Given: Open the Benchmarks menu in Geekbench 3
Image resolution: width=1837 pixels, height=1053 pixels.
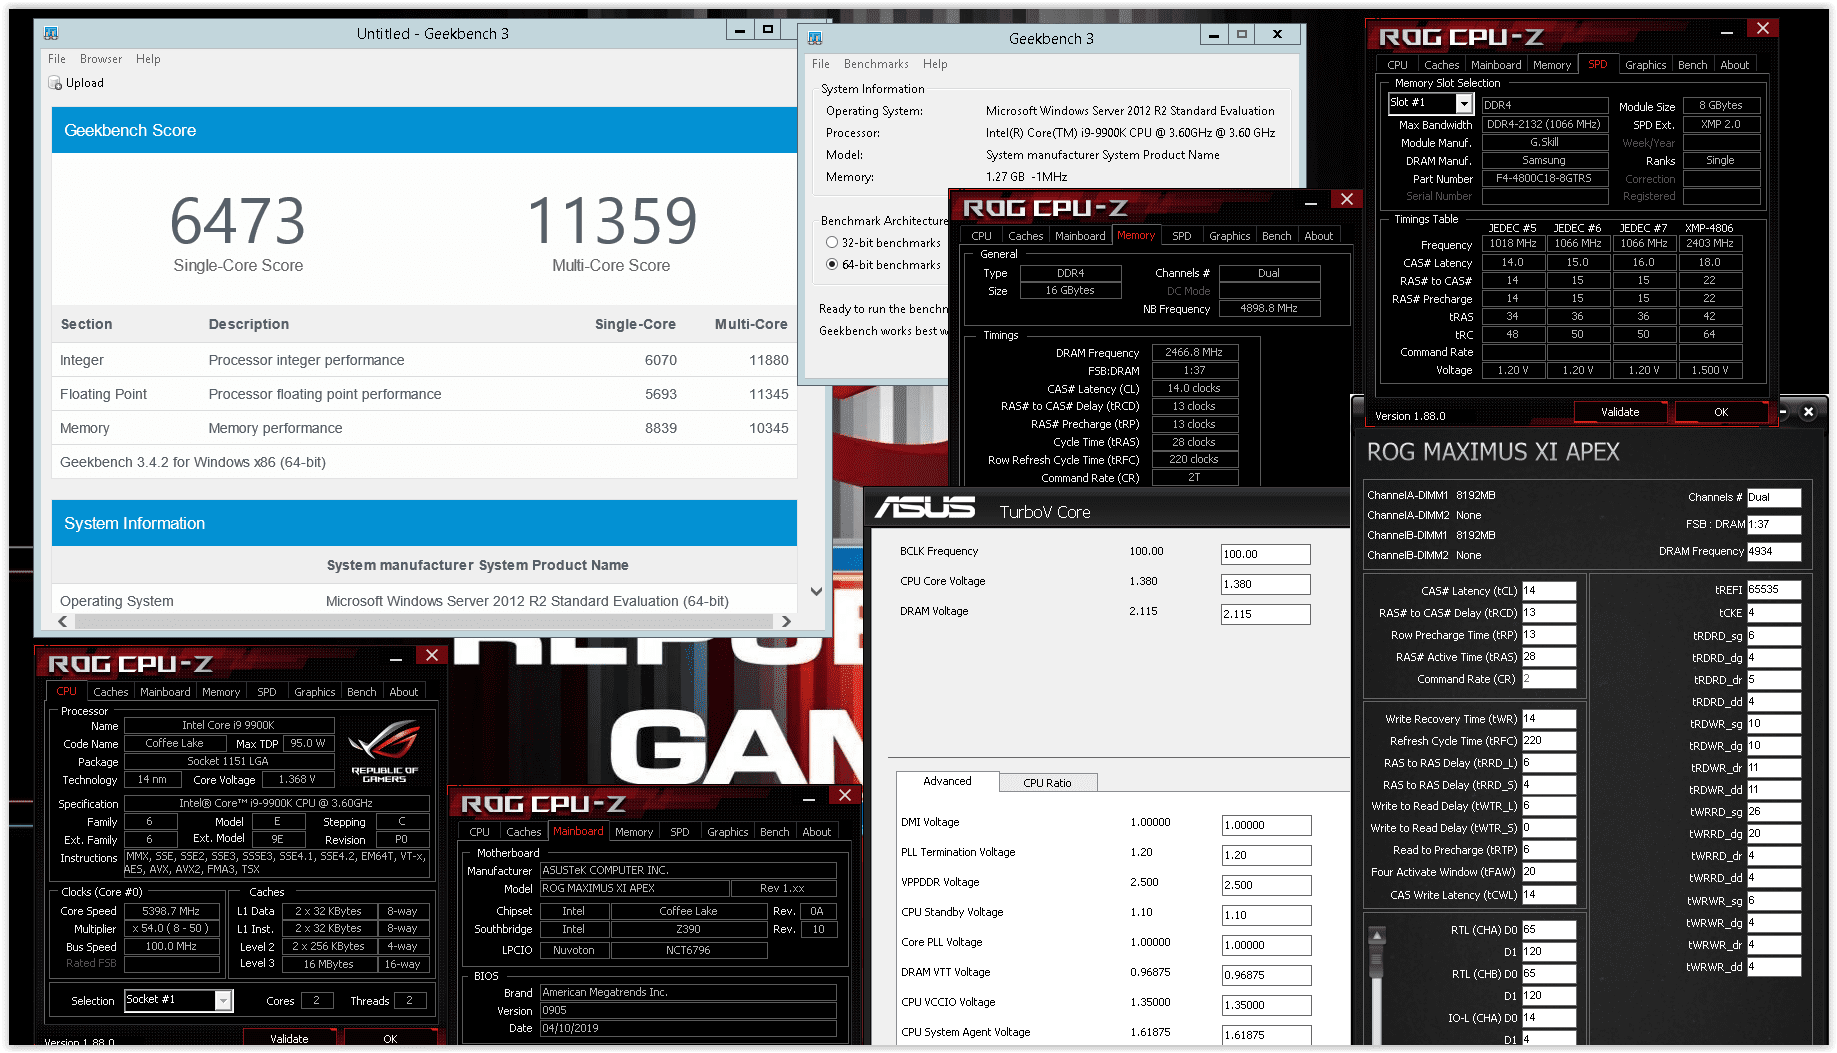Looking at the screenshot, I should point(876,64).
